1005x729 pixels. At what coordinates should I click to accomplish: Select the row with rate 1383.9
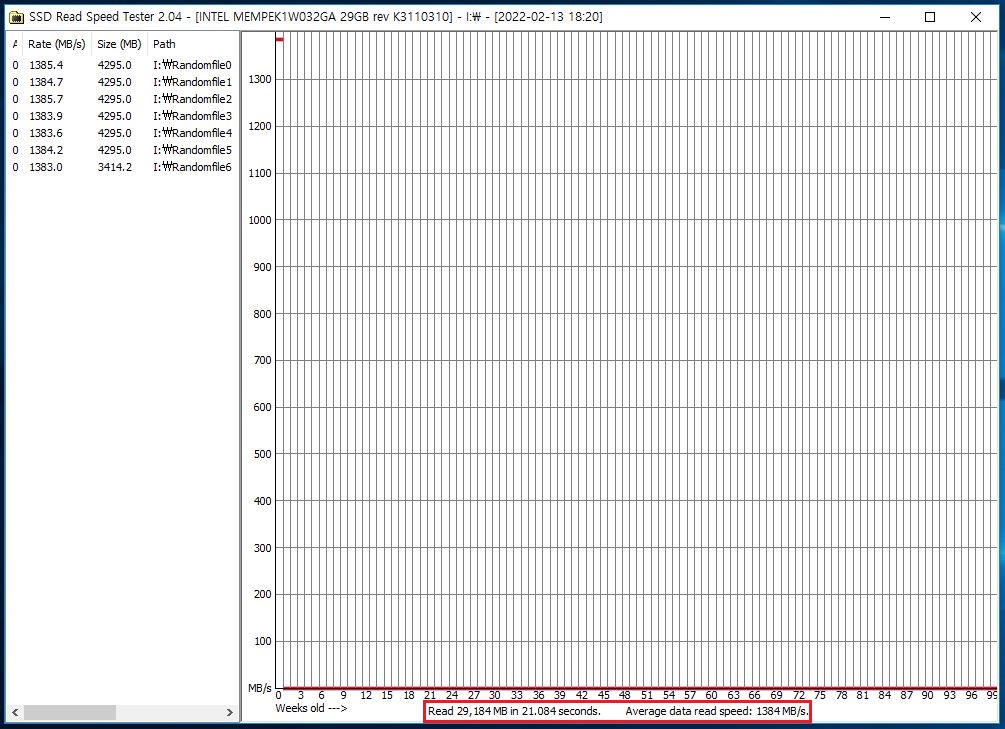coord(122,116)
